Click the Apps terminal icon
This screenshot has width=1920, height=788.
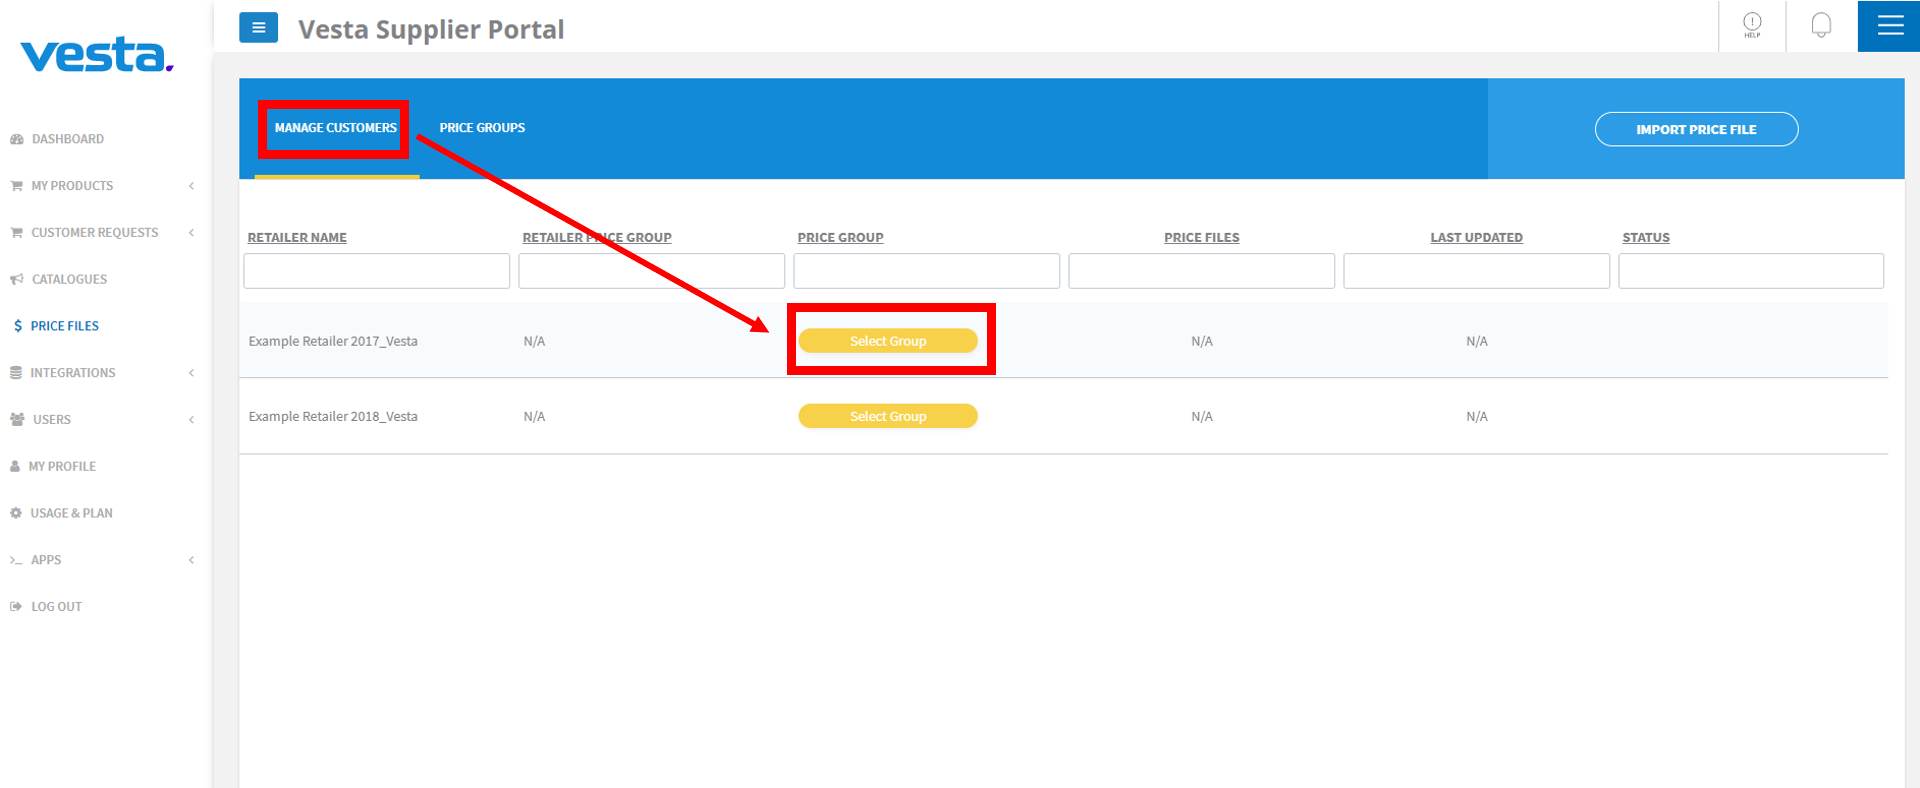16,560
